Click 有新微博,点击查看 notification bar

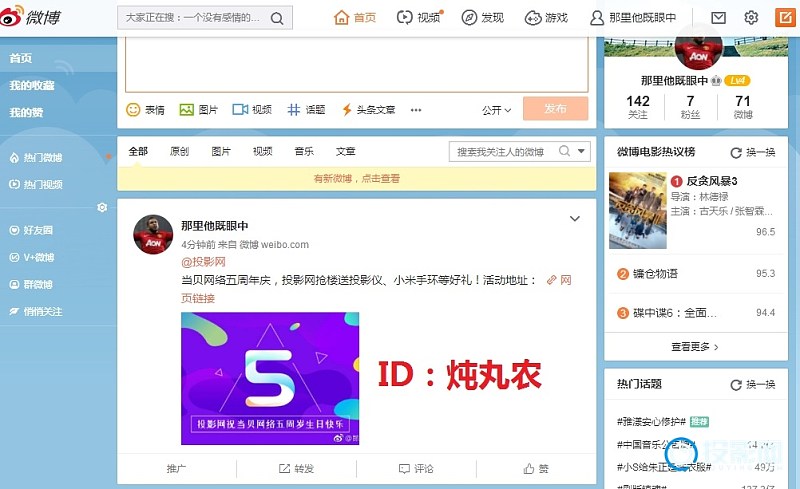[x=357, y=179]
